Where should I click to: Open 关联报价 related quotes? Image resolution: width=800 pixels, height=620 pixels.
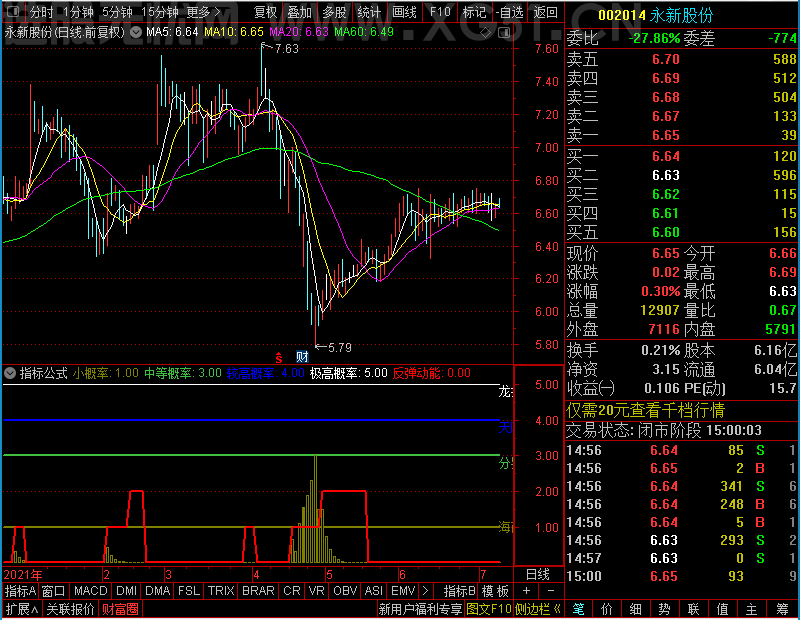(70, 609)
